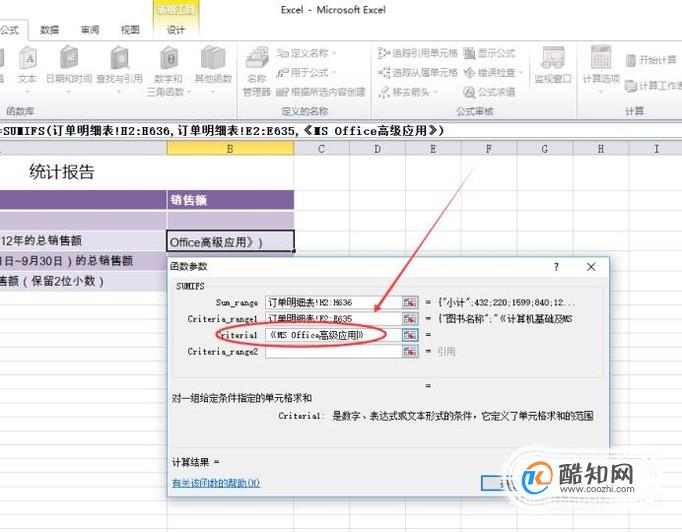Viewport: 682px width, 532px height.
Task: Click the Criteria1 input field
Action: [x=334, y=335]
